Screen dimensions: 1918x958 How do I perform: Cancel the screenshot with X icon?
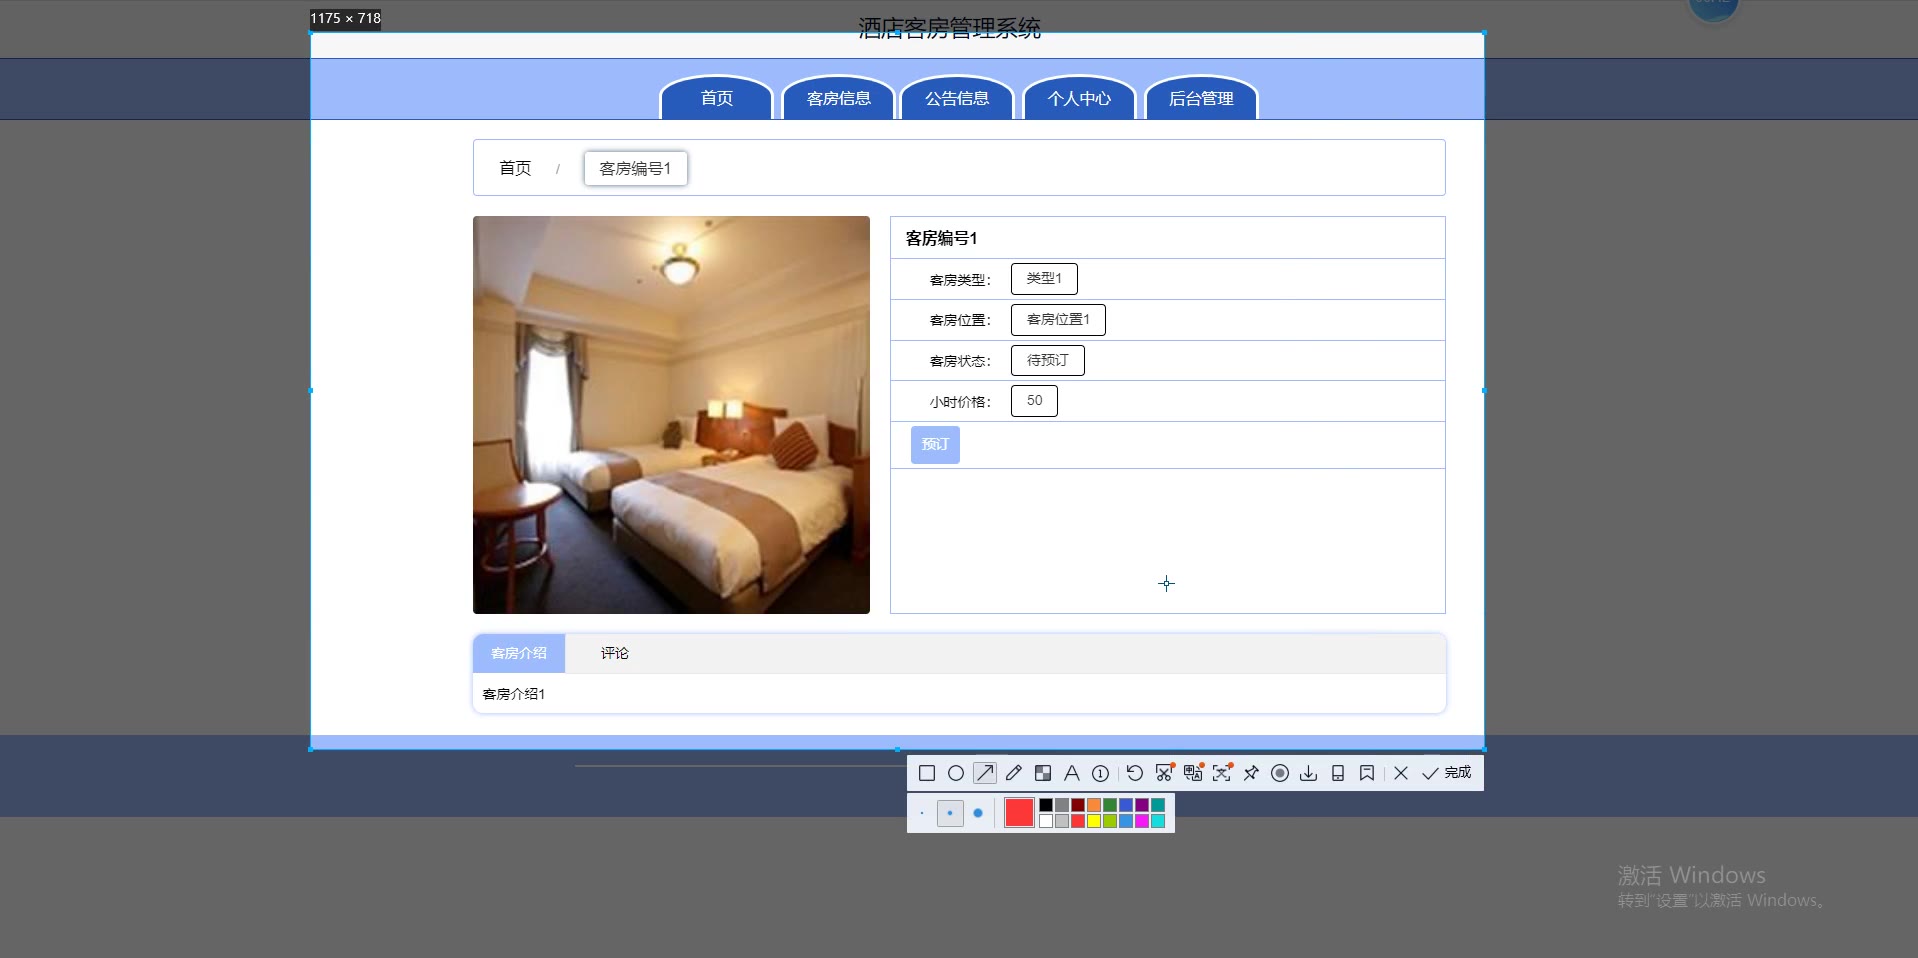pos(1400,773)
